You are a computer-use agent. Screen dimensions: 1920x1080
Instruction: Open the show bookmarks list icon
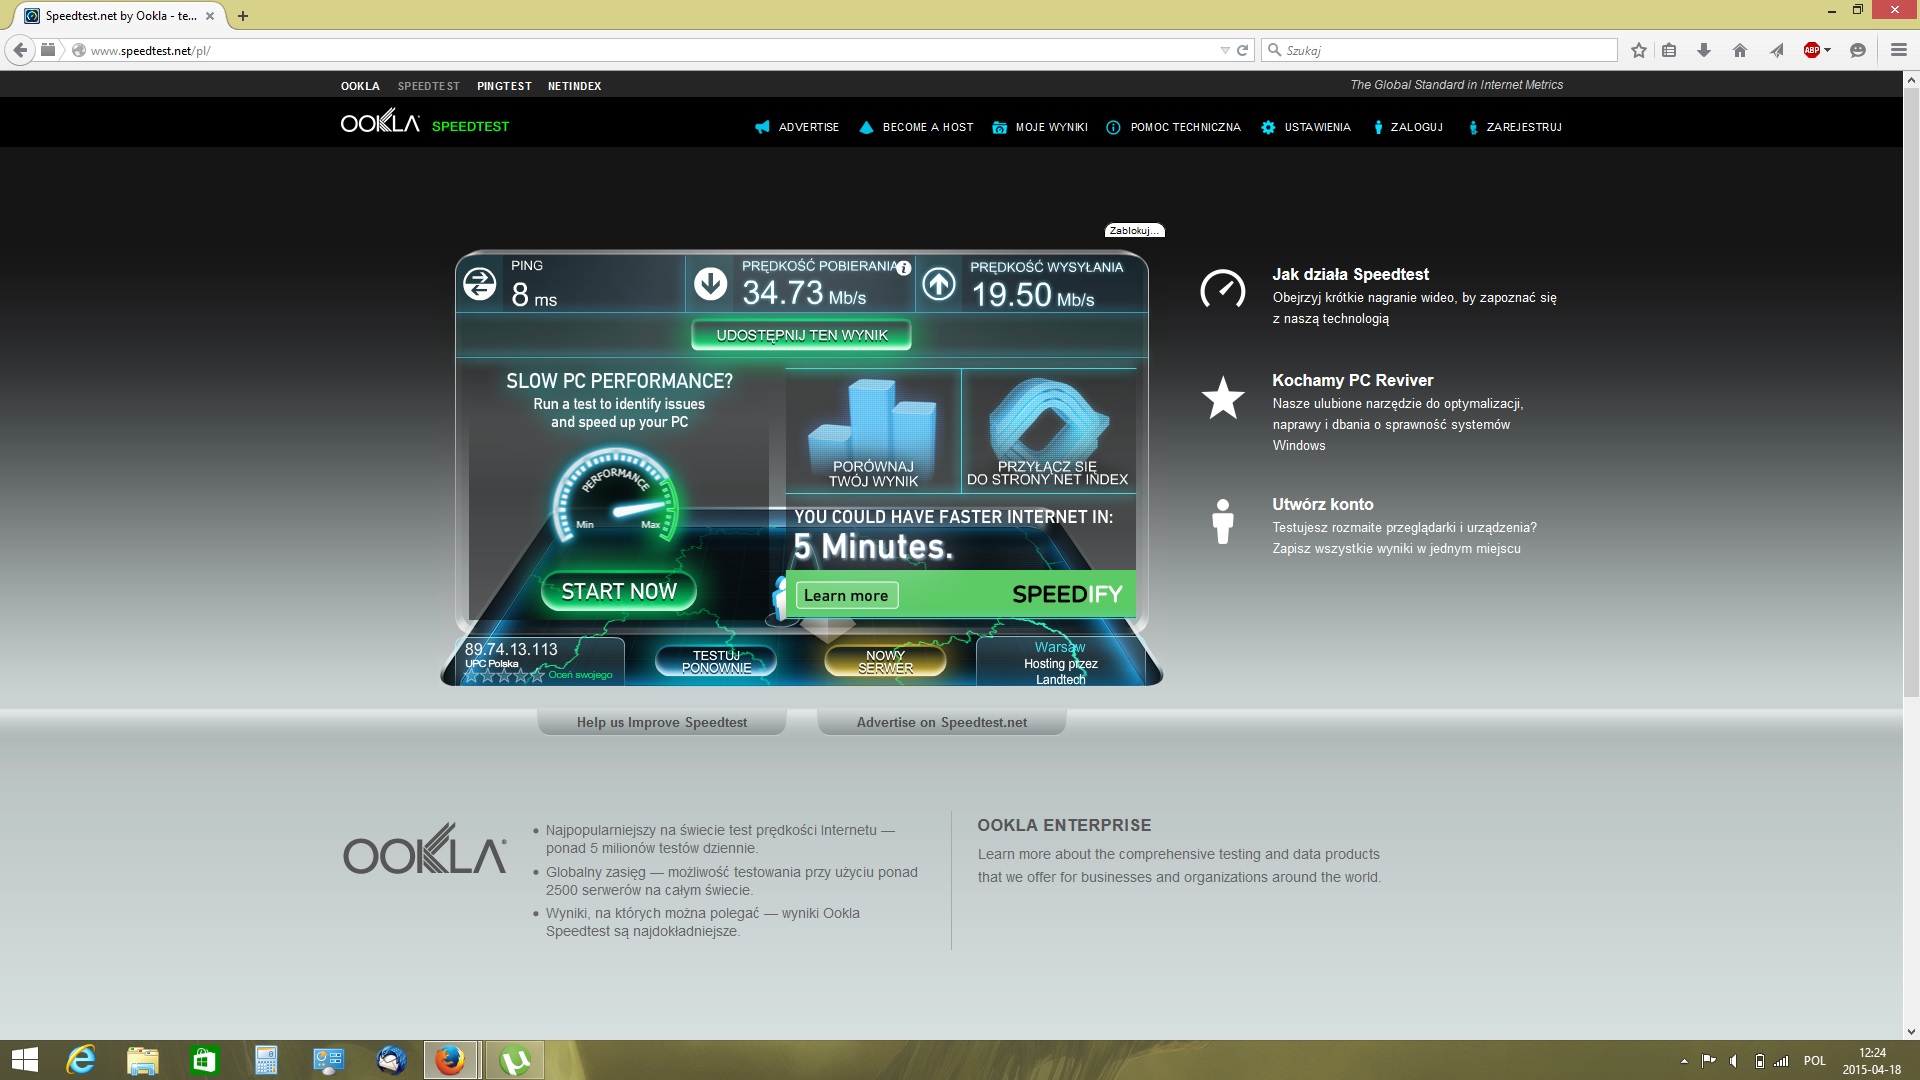coord(1669,50)
